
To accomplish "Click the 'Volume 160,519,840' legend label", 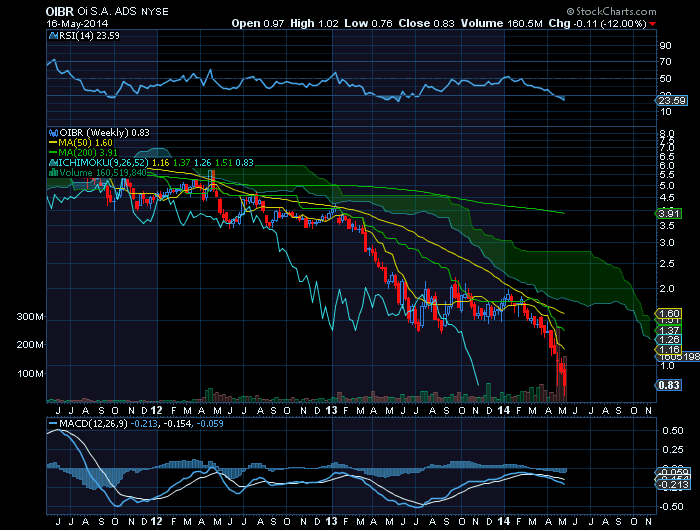I will coord(103,173).
